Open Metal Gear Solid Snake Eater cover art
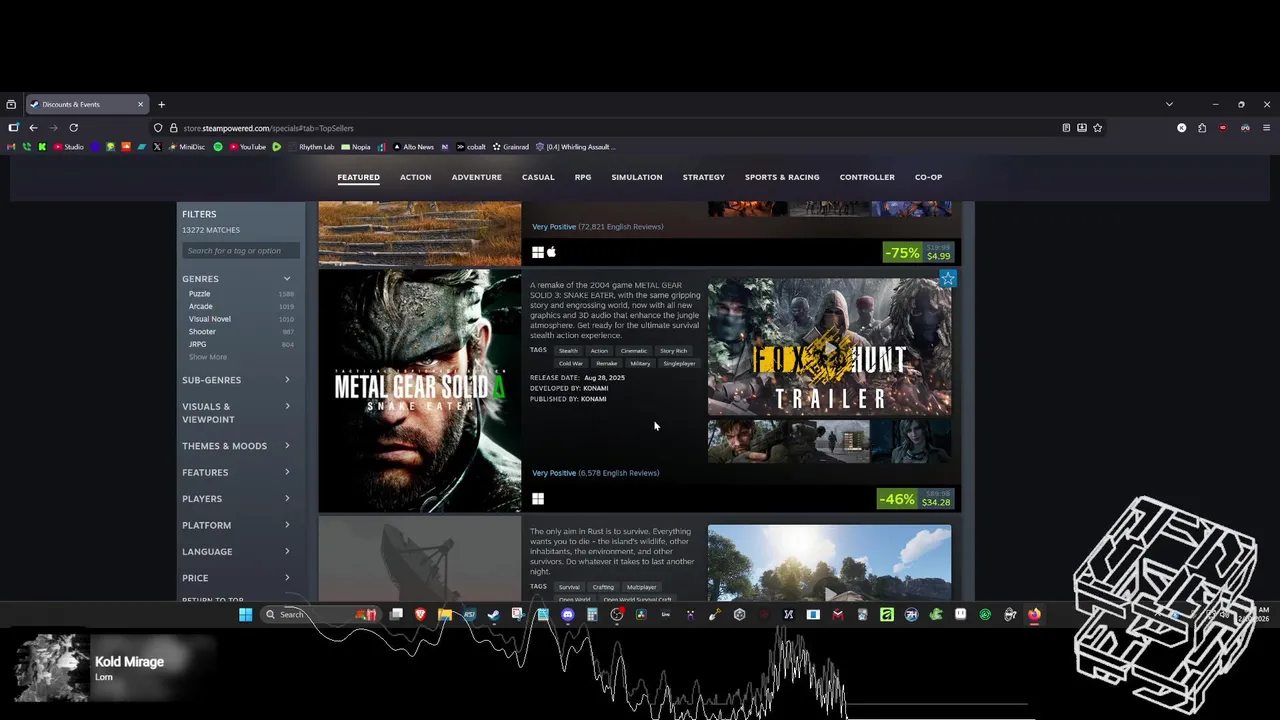The height and width of the screenshot is (720, 1280). [x=420, y=391]
